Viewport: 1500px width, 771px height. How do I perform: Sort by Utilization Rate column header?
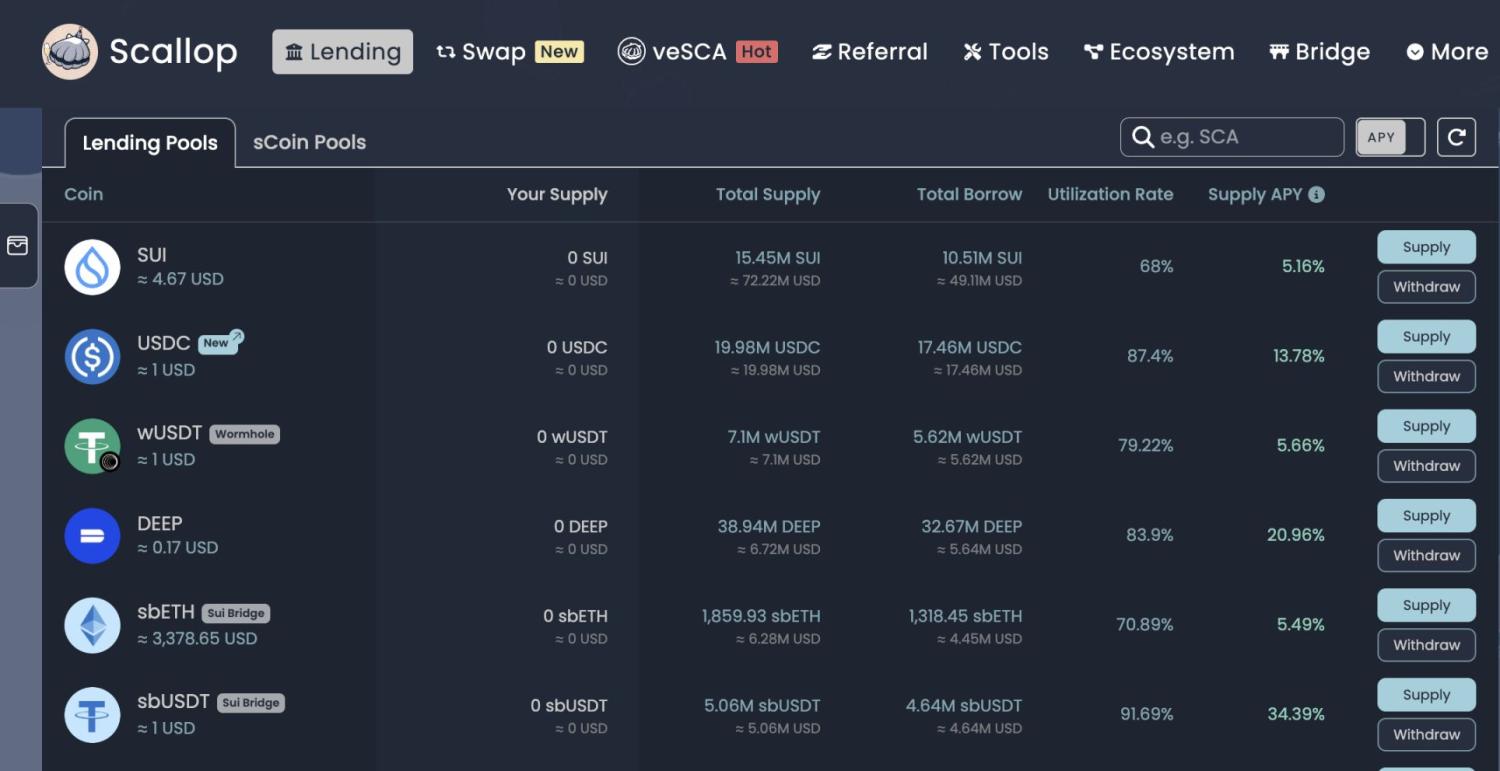pos(1110,195)
